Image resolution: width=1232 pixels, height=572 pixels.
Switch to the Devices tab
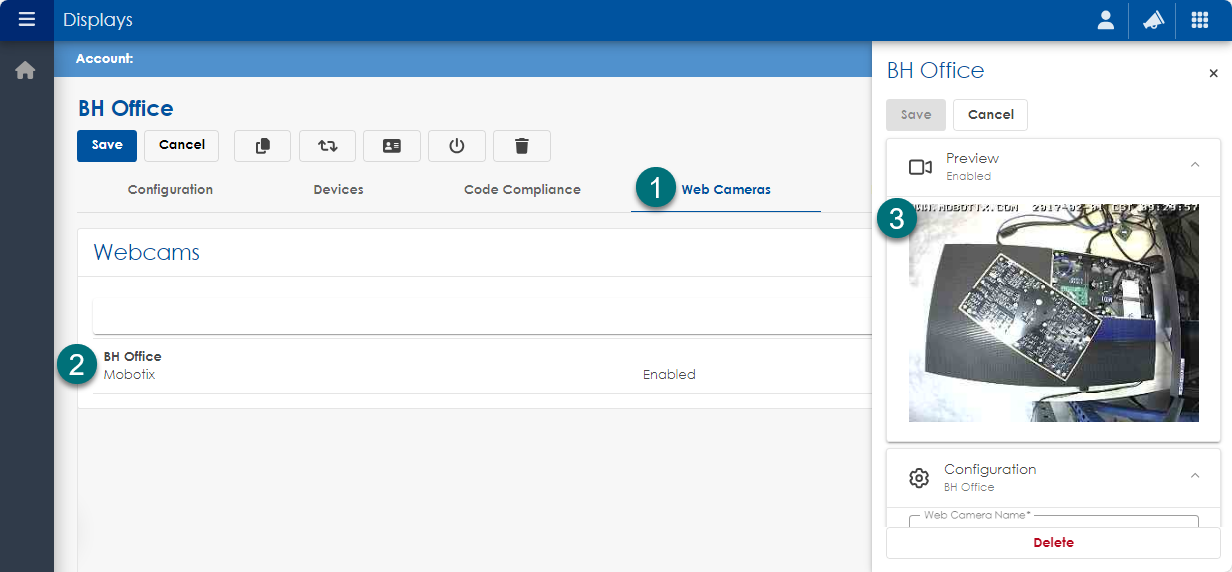click(x=338, y=190)
